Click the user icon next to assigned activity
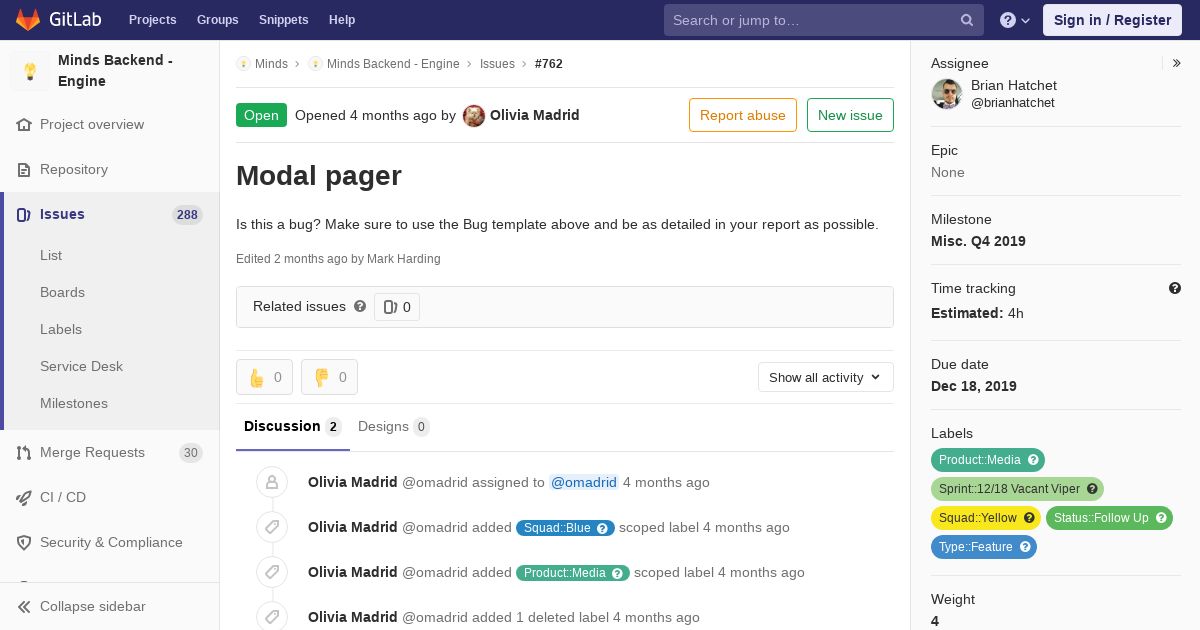Image resolution: width=1200 pixels, height=630 pixels. coord(271,482)
